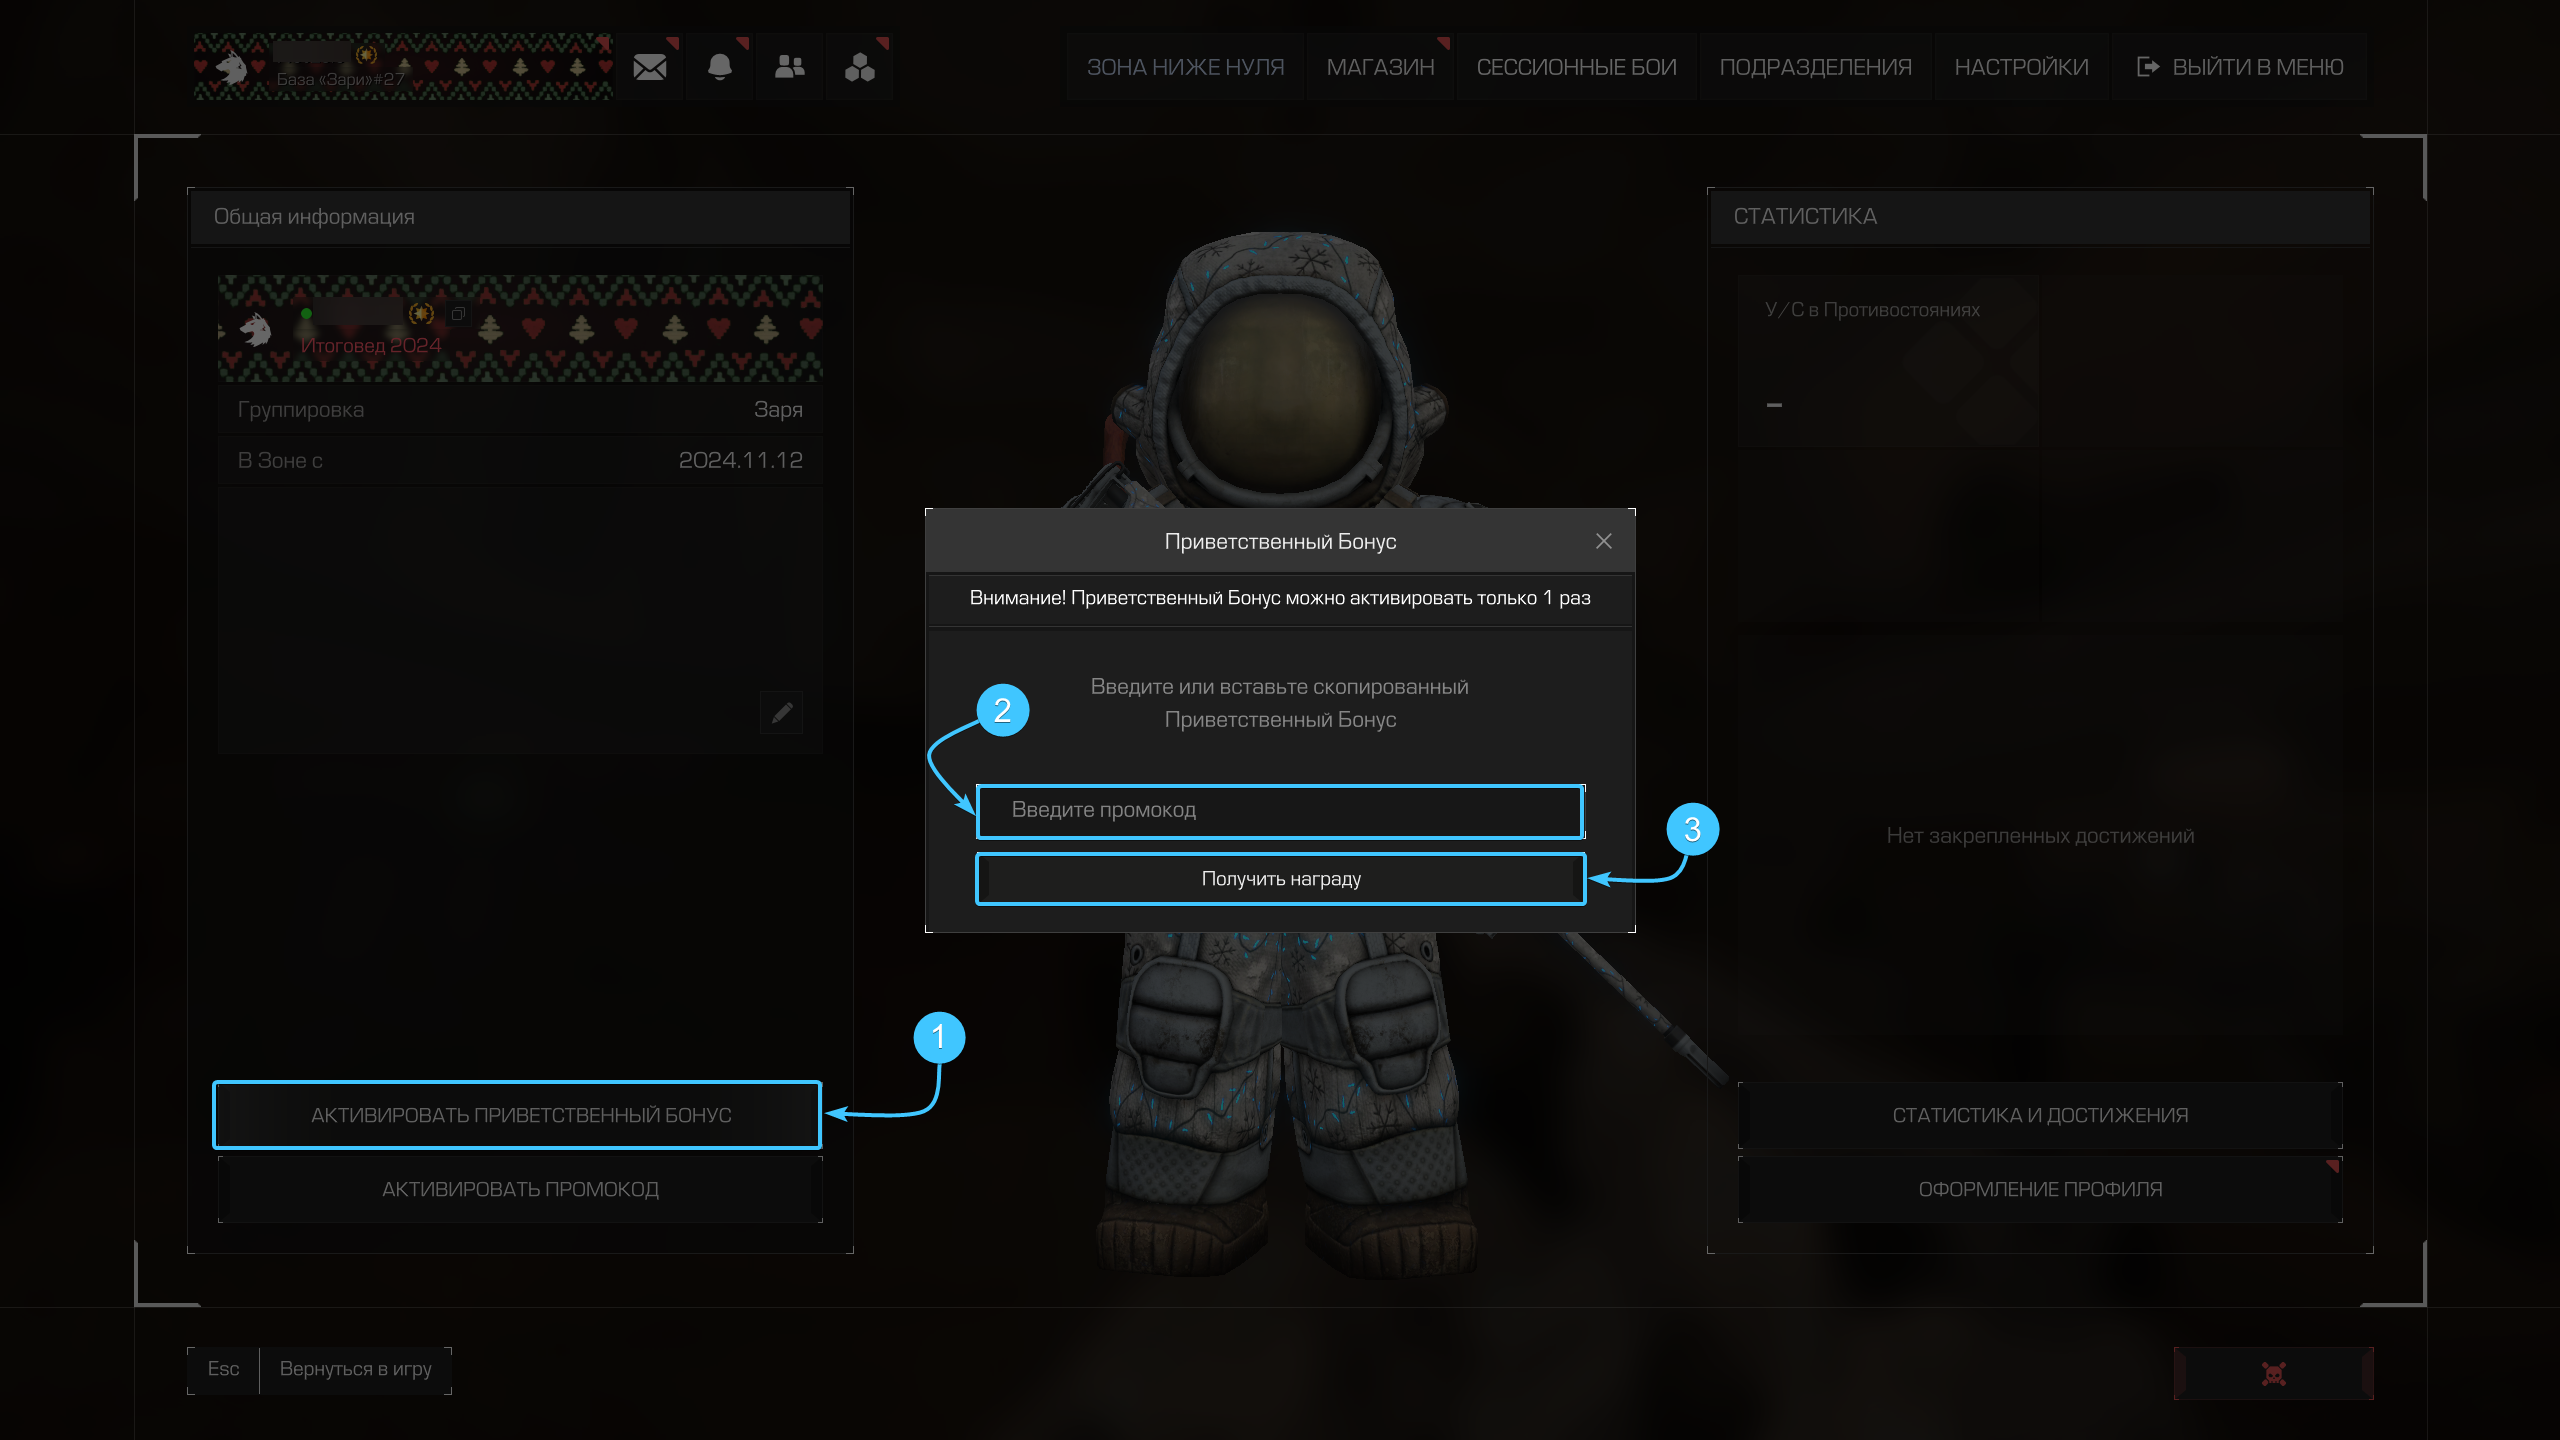Open ПОДРАЗДЕЛЕНИЯ section
Viewport: 2560px width, 1440px height.
coord(1815,67)
